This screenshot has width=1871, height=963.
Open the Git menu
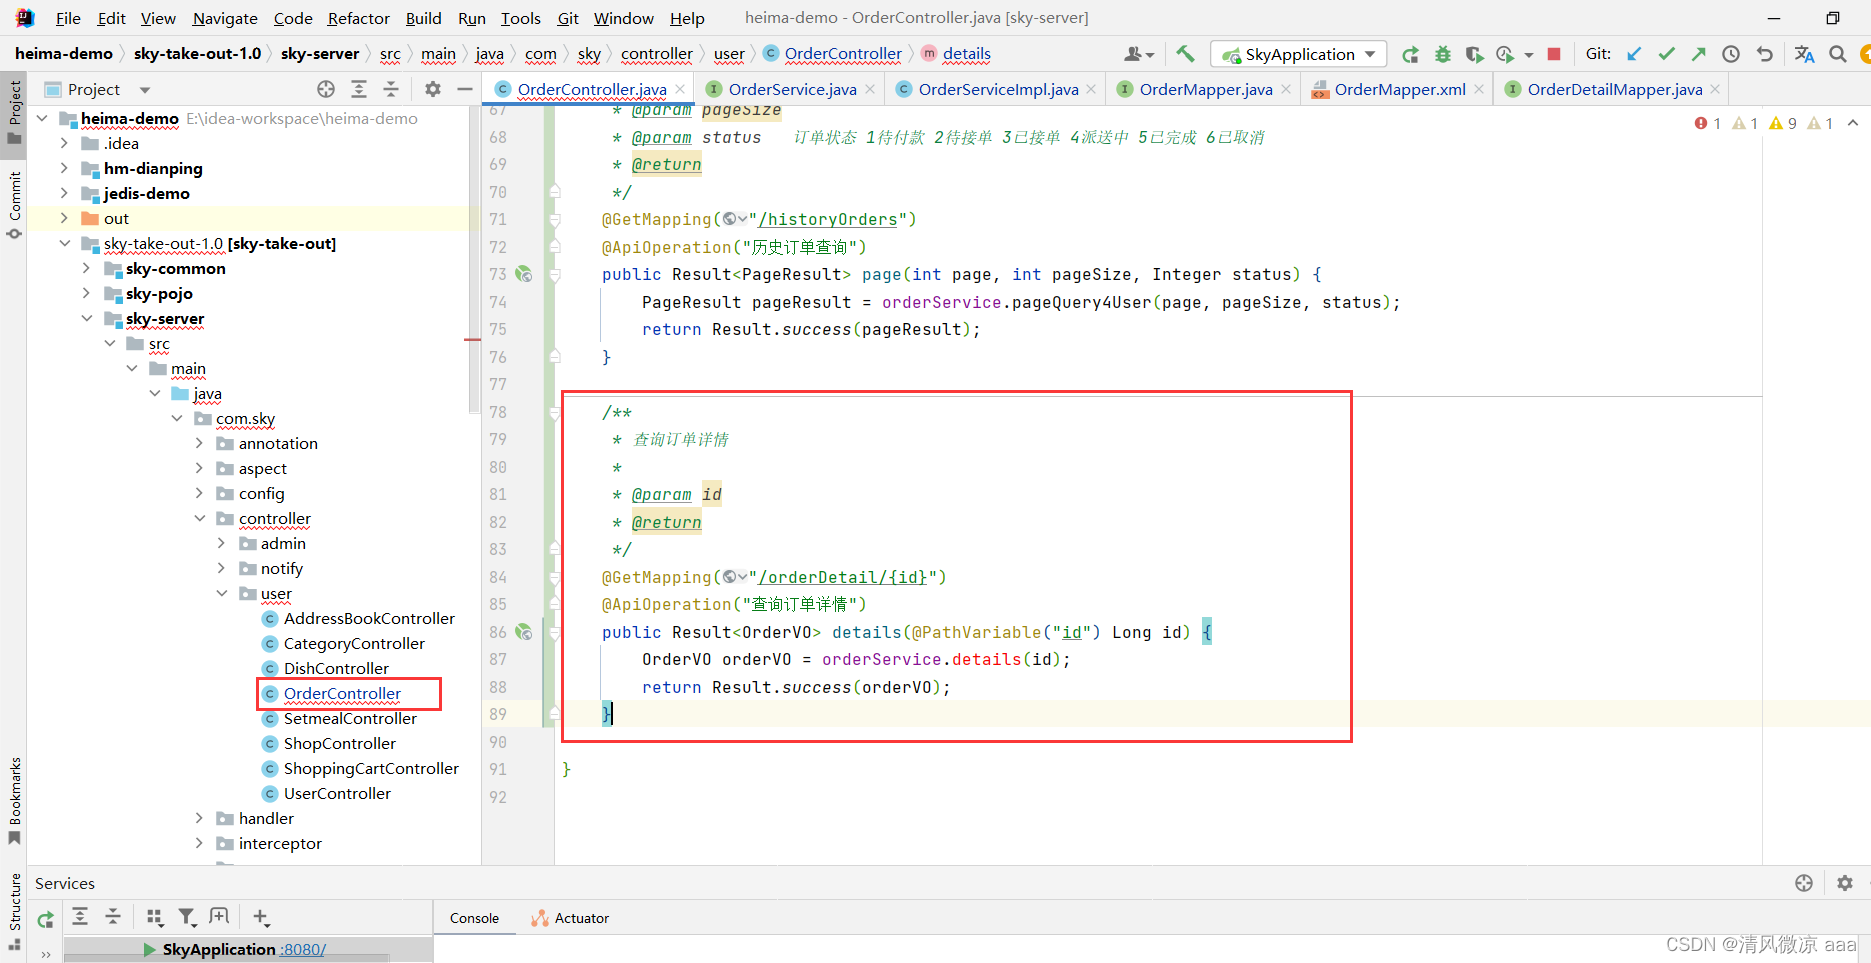pyautogui.click(x=568, y=18)
